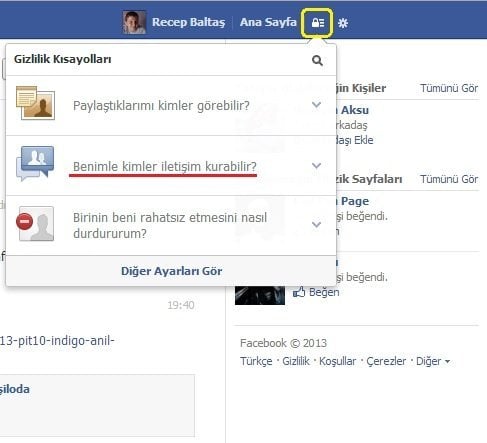Viewport: 487px width, 443px height.
Task: Open the Koşullar footer link
Action: 337,361
